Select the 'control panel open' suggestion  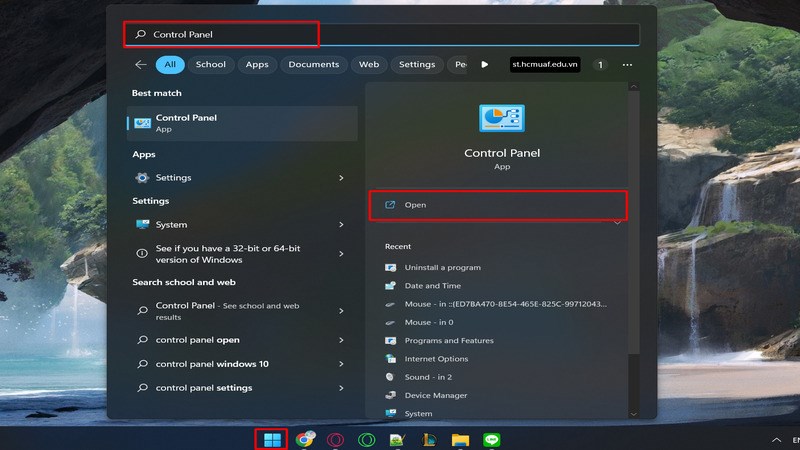click(242, 340)
